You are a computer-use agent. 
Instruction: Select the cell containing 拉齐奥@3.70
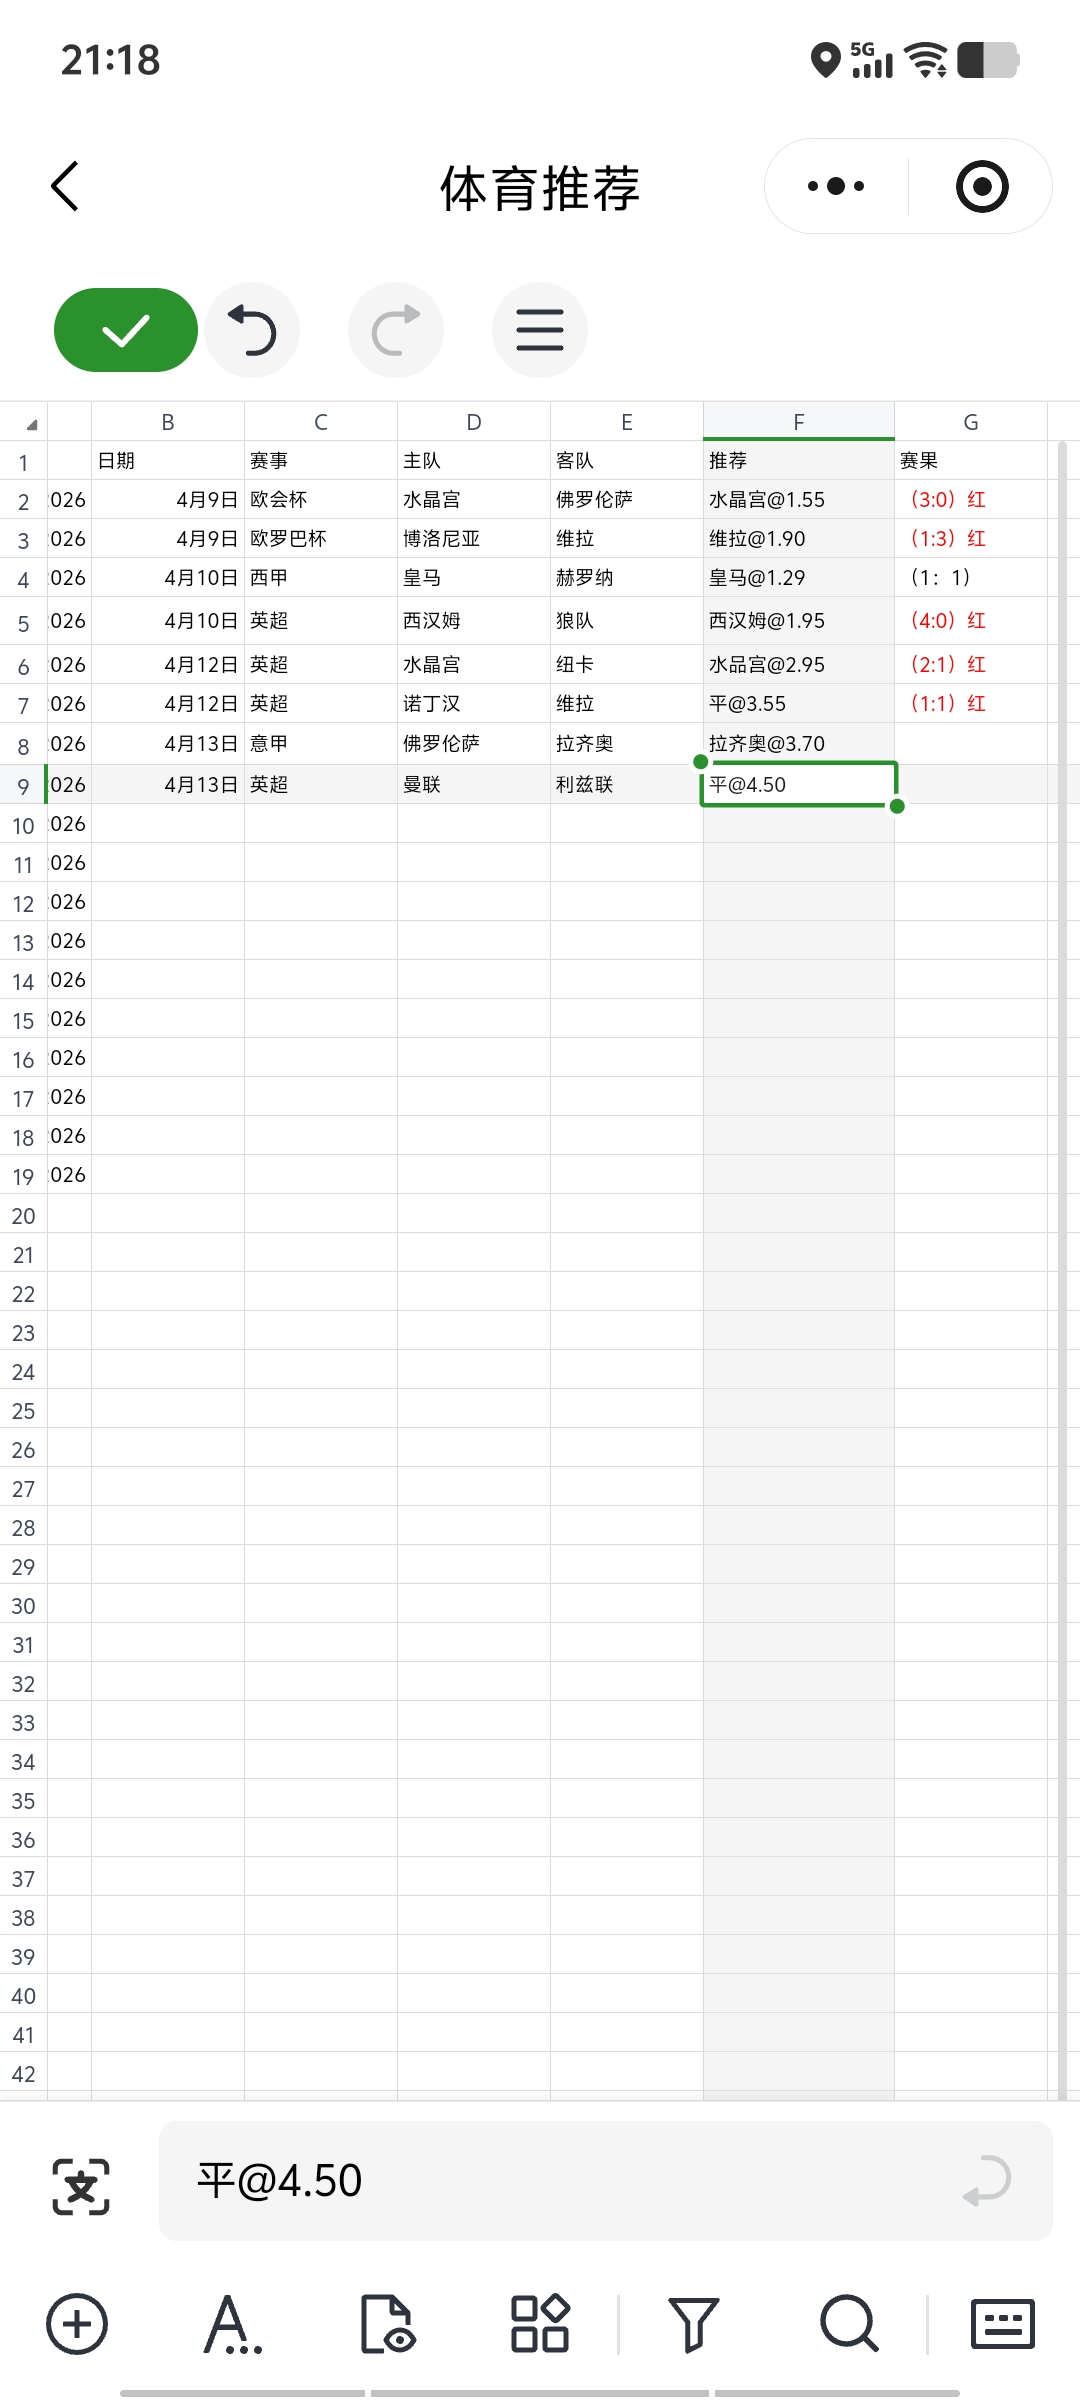(x=798, y=743)
